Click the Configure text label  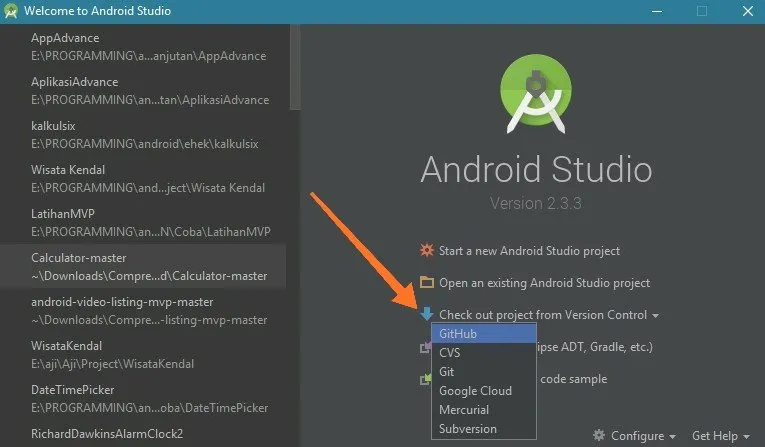(x=637, y=435)
